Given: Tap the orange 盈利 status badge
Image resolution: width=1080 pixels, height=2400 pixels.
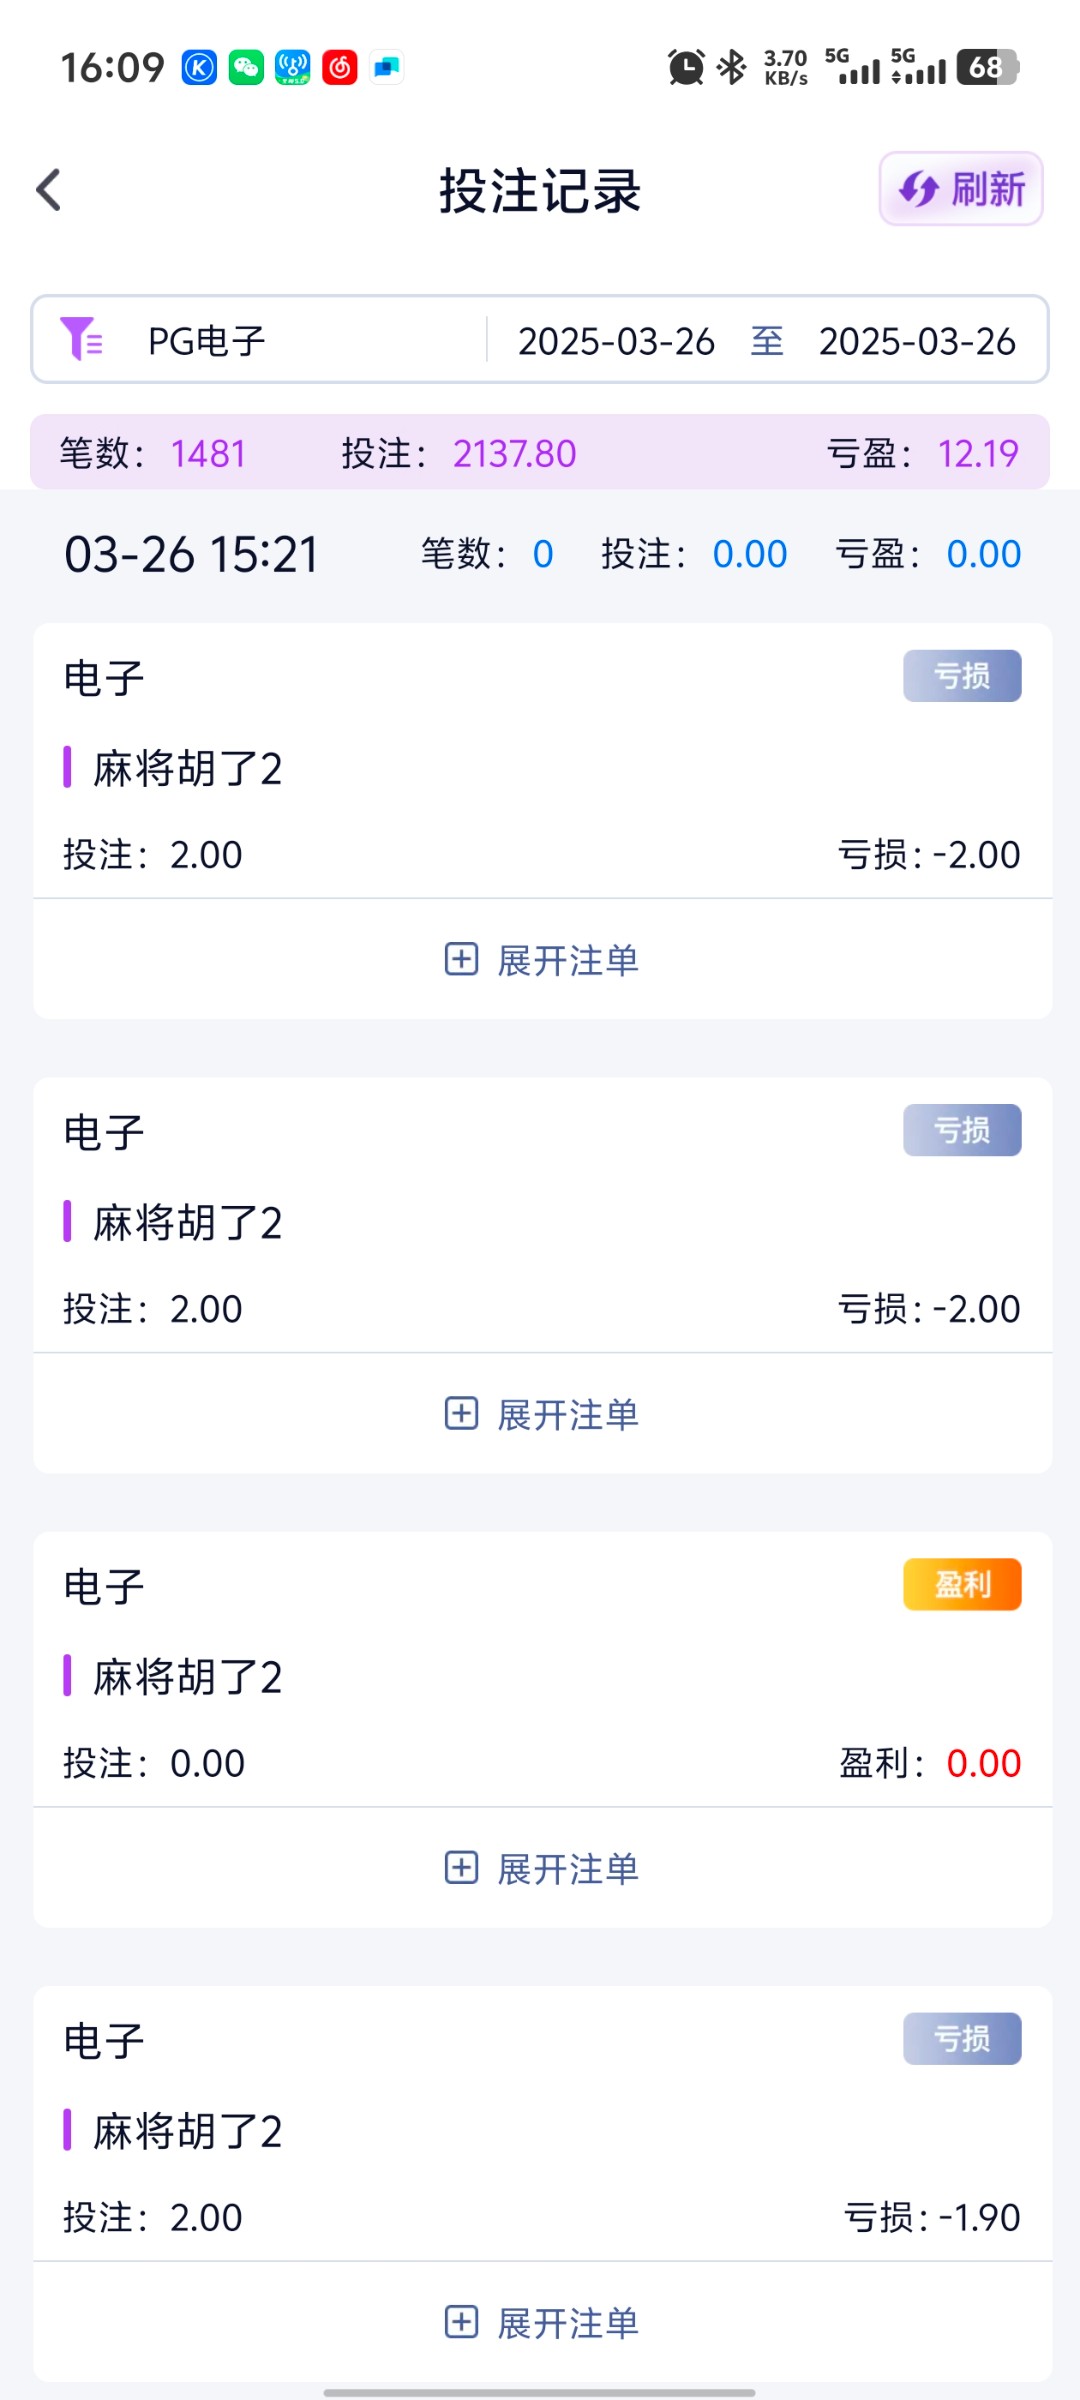Looking at the screenshot, I should 962,1584.
